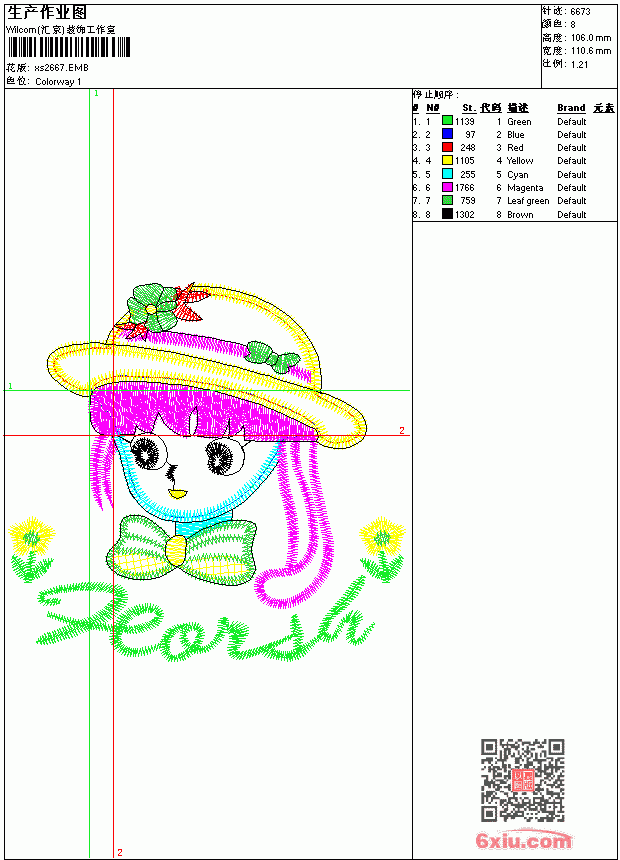620x860 pixels.
Task: Click the Brand column header
Action: tap(571, 108)
